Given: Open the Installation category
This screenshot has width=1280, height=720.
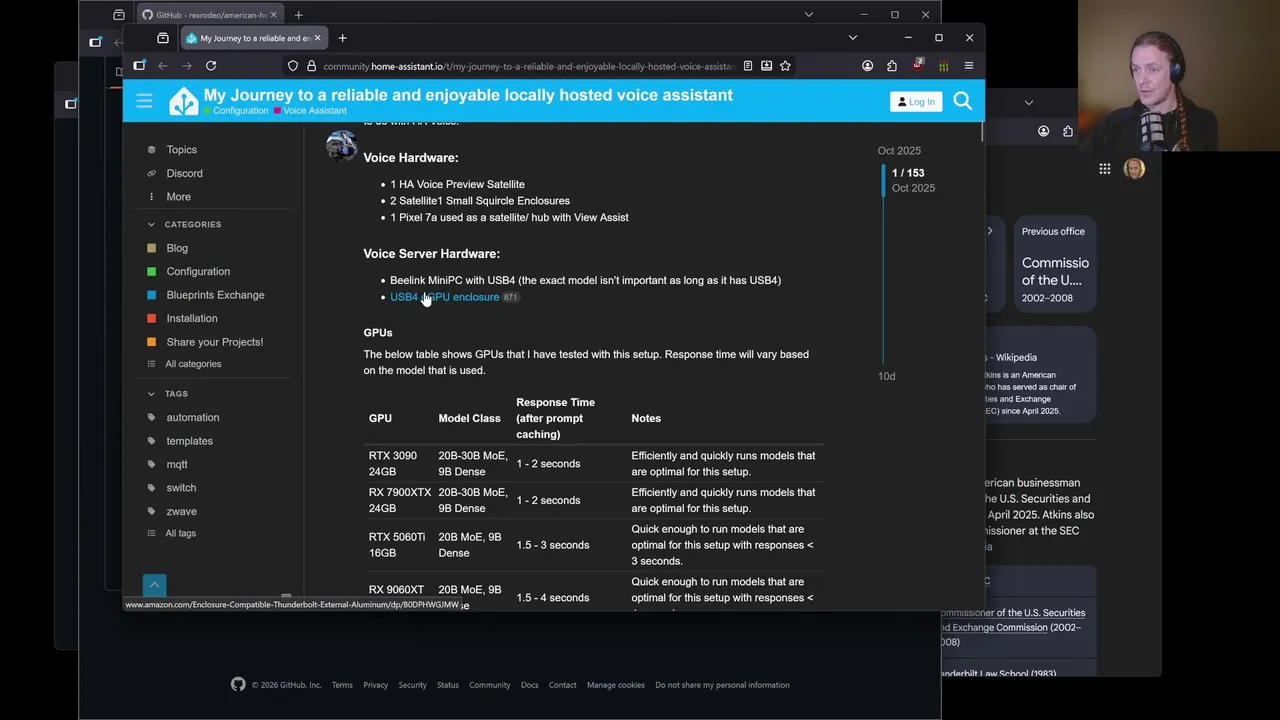Looking at the screenshot, I should point(191,318).
